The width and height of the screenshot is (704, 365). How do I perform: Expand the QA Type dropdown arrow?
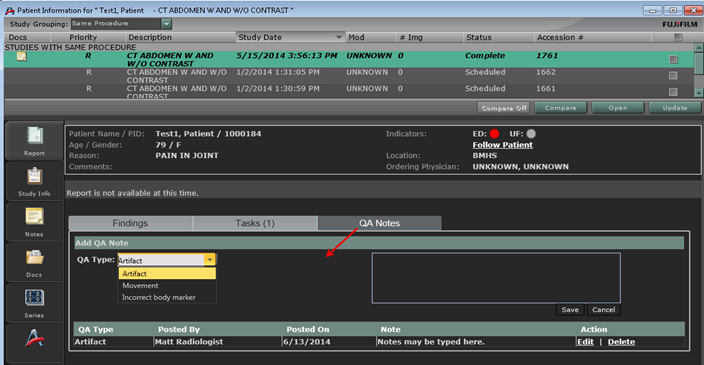[x=210, y=259]
